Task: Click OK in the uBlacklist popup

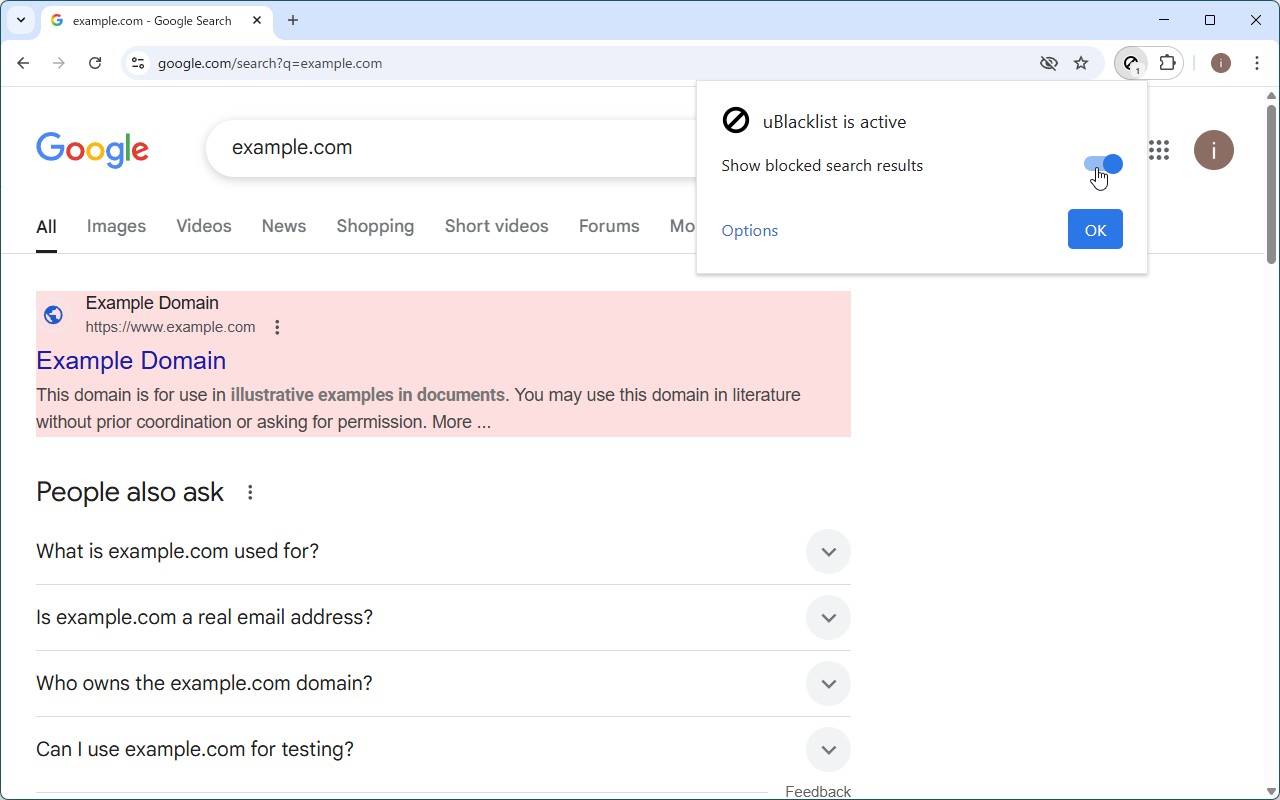Action: (x=1095, y=230)
